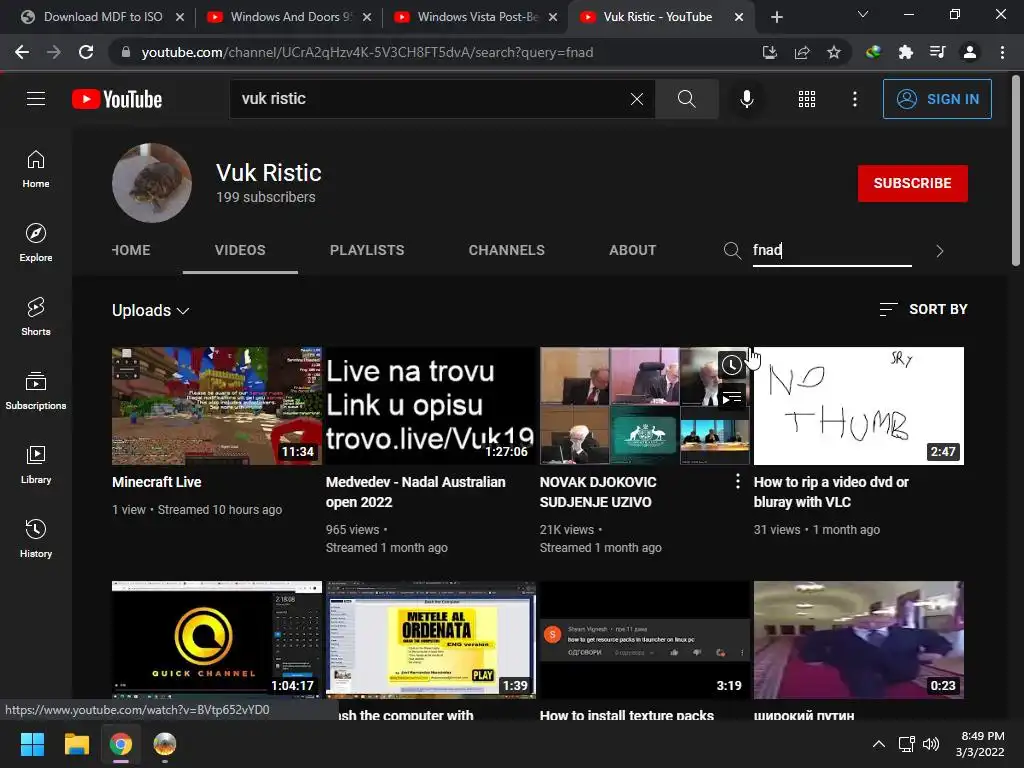The width and height of the screenshot is (1024, 768).
Task: Click the channel search field with 'fnad'
Action: (x=832, y=251)
